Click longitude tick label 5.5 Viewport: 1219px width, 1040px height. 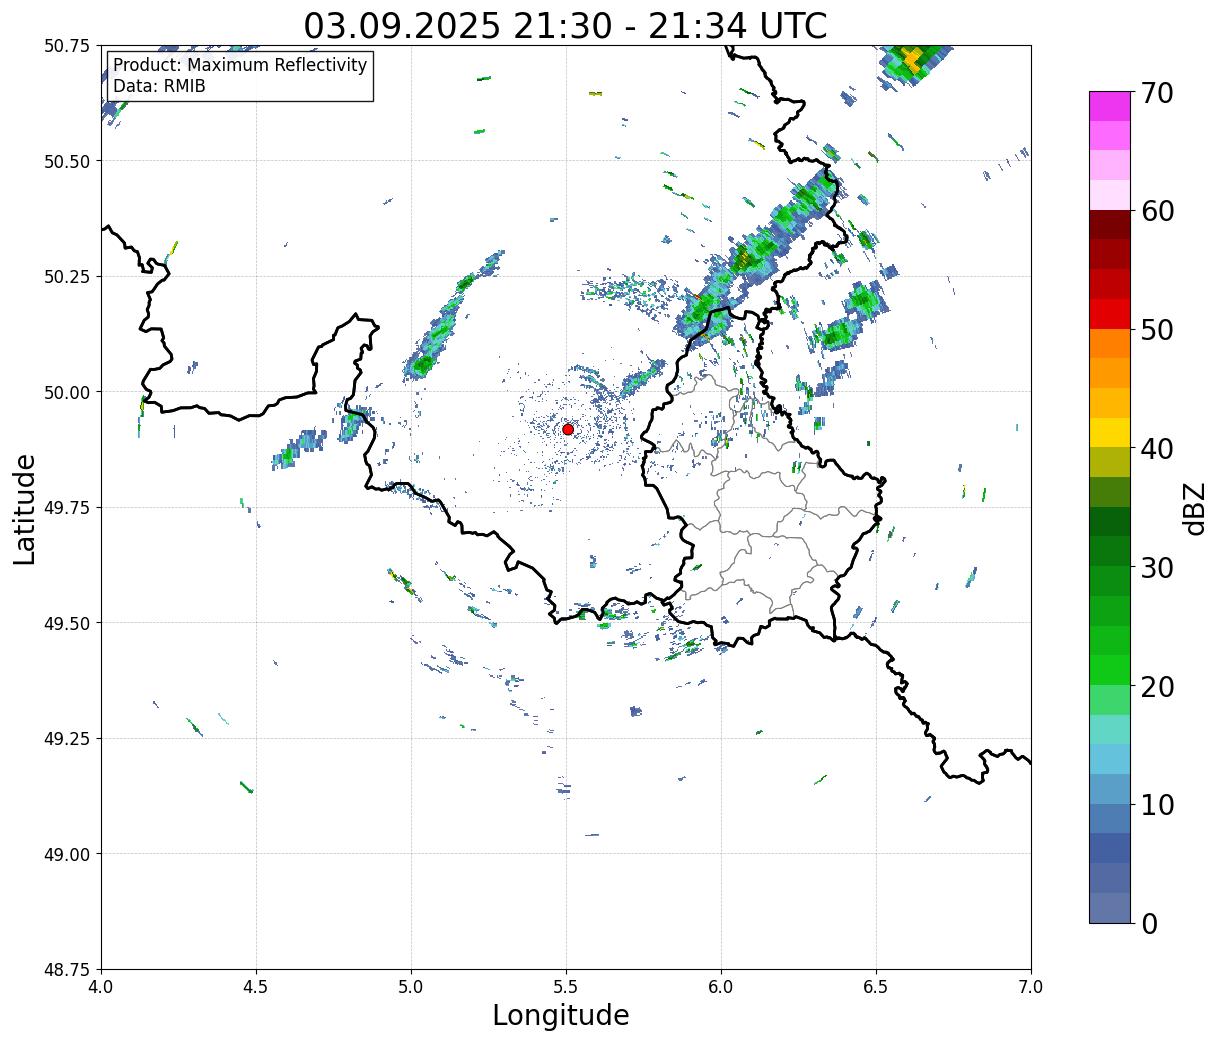(566, 987)
